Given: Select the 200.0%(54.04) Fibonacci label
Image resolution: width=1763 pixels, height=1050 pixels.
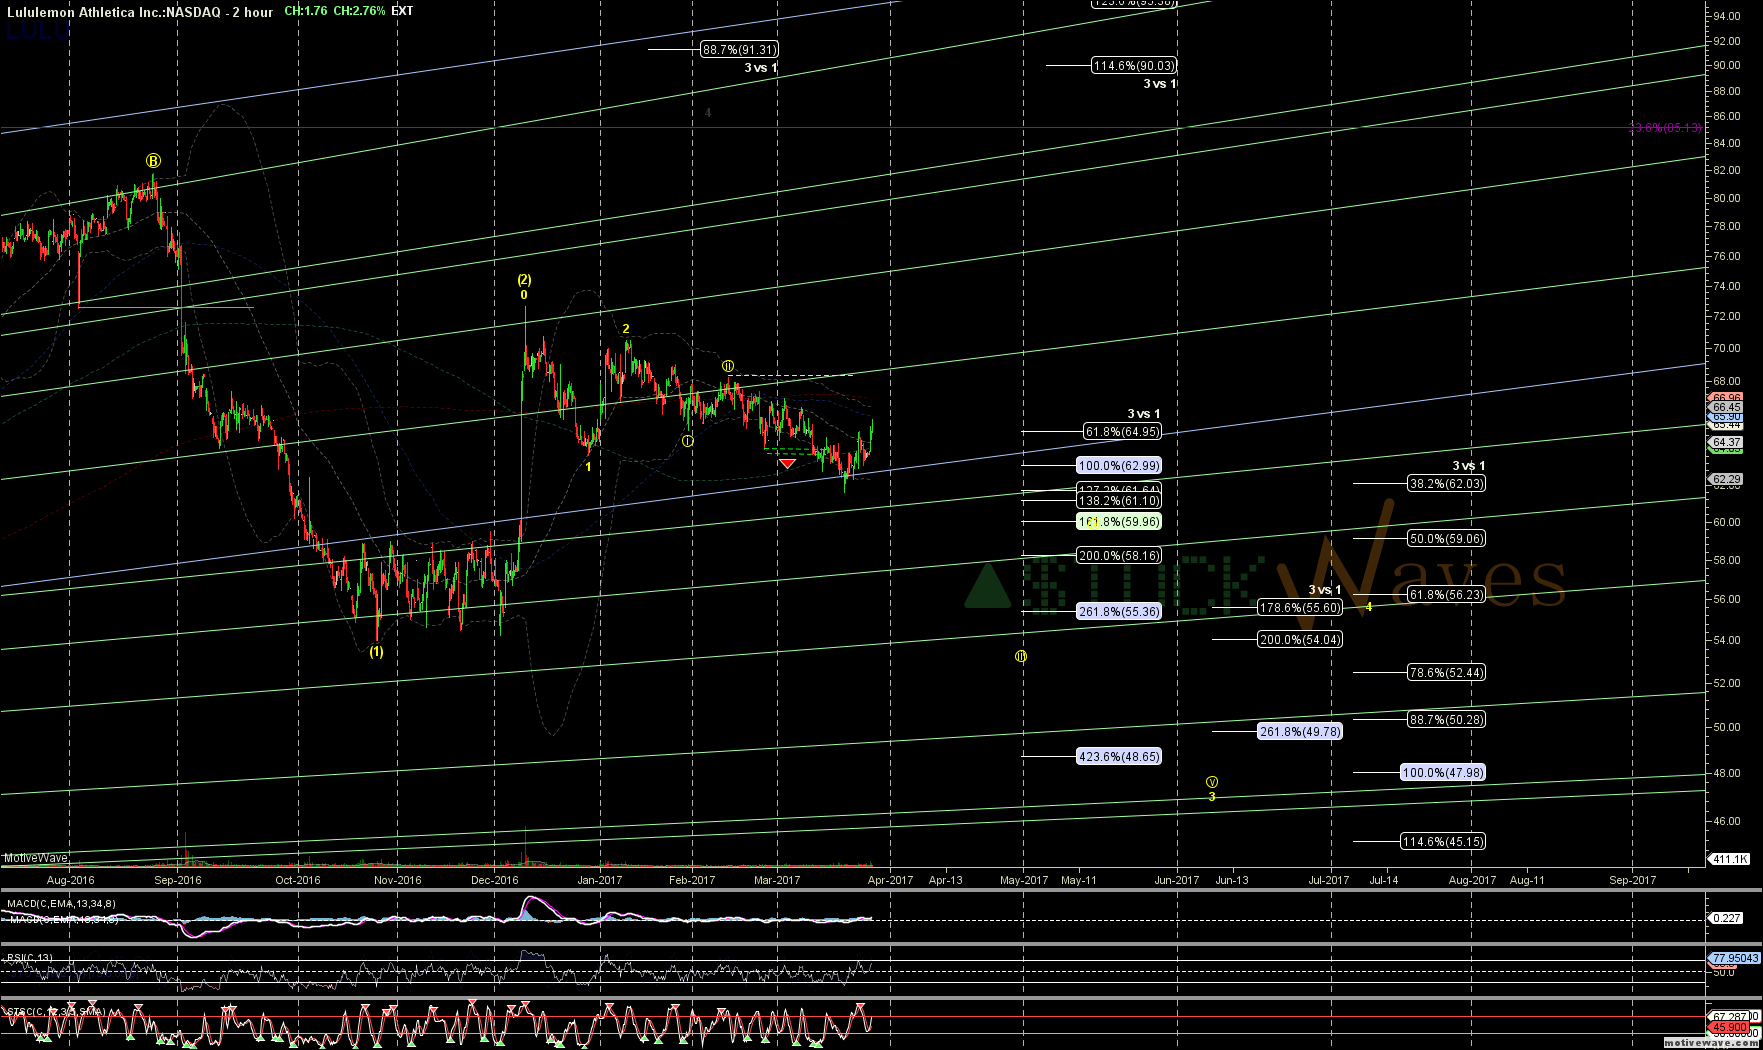Looking at the screenshot, I should [x=1300, y=640].
